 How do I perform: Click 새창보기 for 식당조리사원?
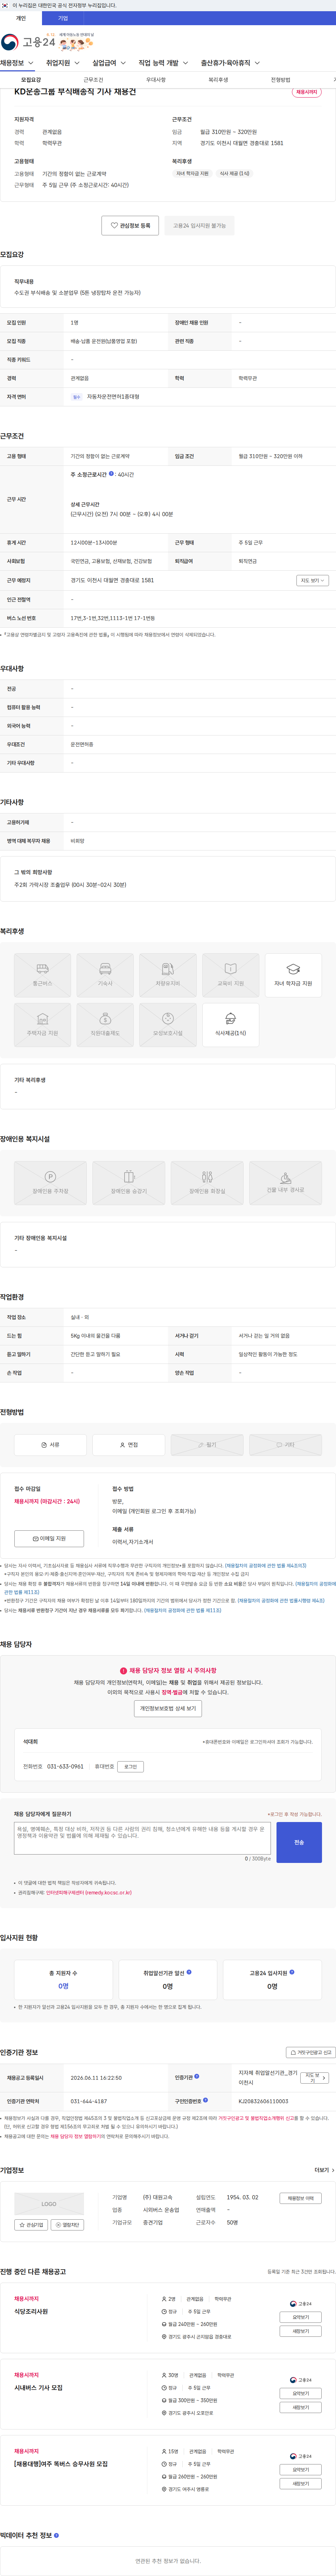(301, 2331)
